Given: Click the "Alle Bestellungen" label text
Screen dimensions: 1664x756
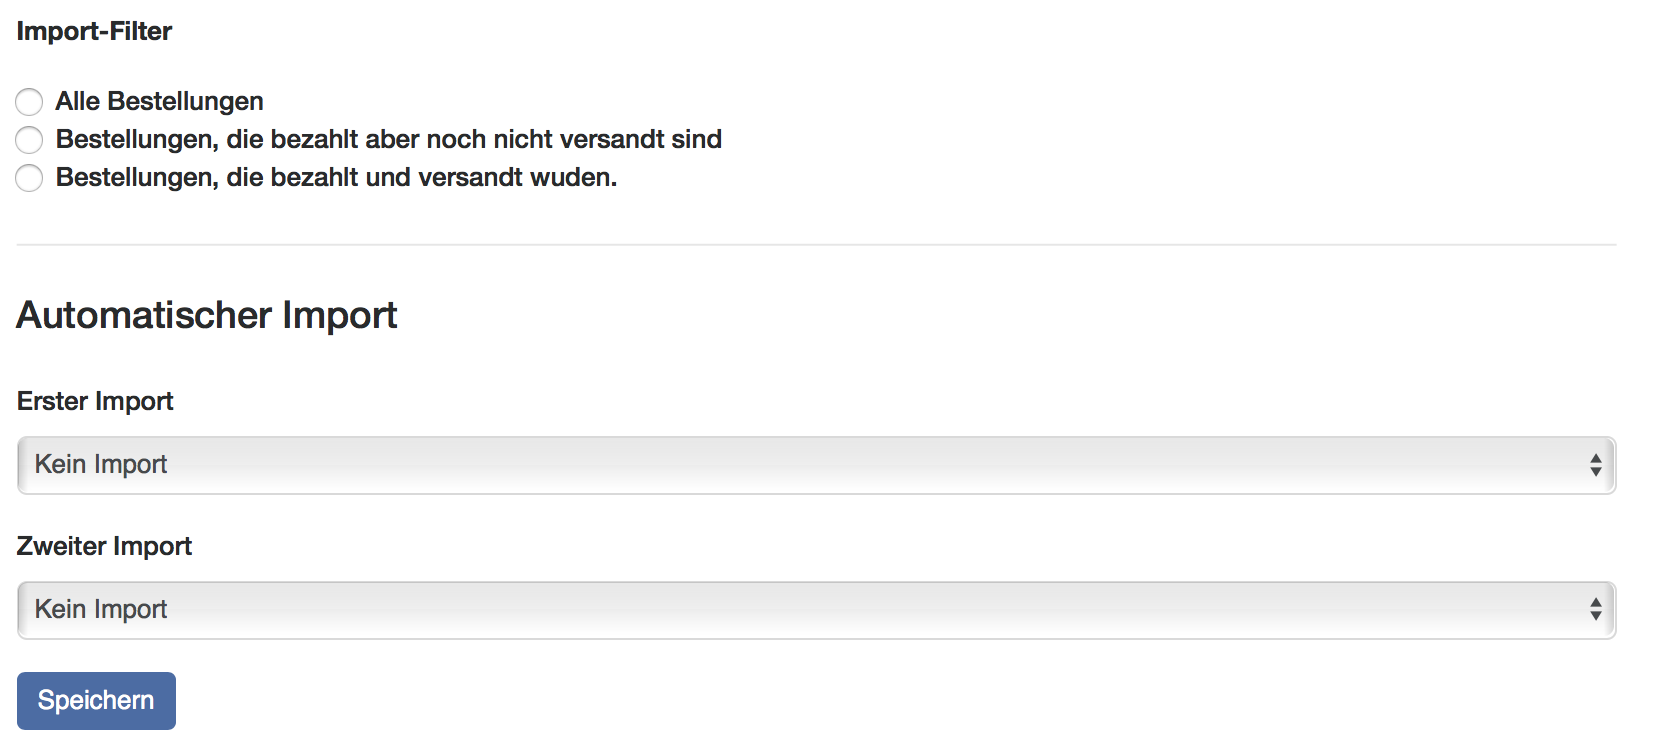Looking at the screenshot, I should (x=159, y=102).
